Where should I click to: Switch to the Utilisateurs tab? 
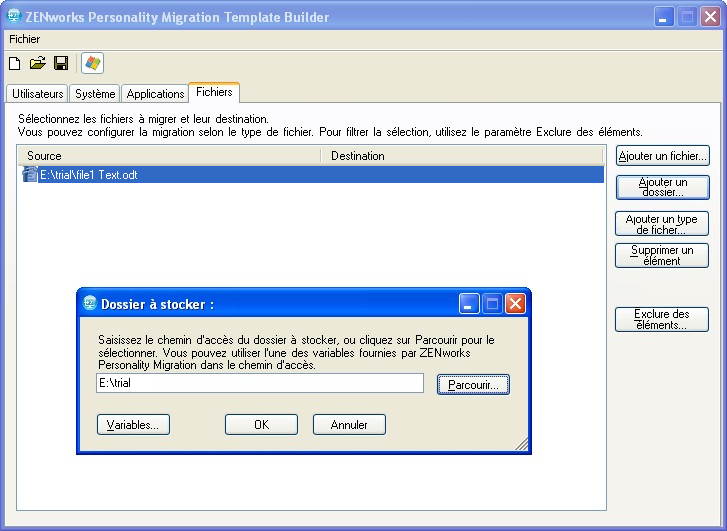point(38,94)
